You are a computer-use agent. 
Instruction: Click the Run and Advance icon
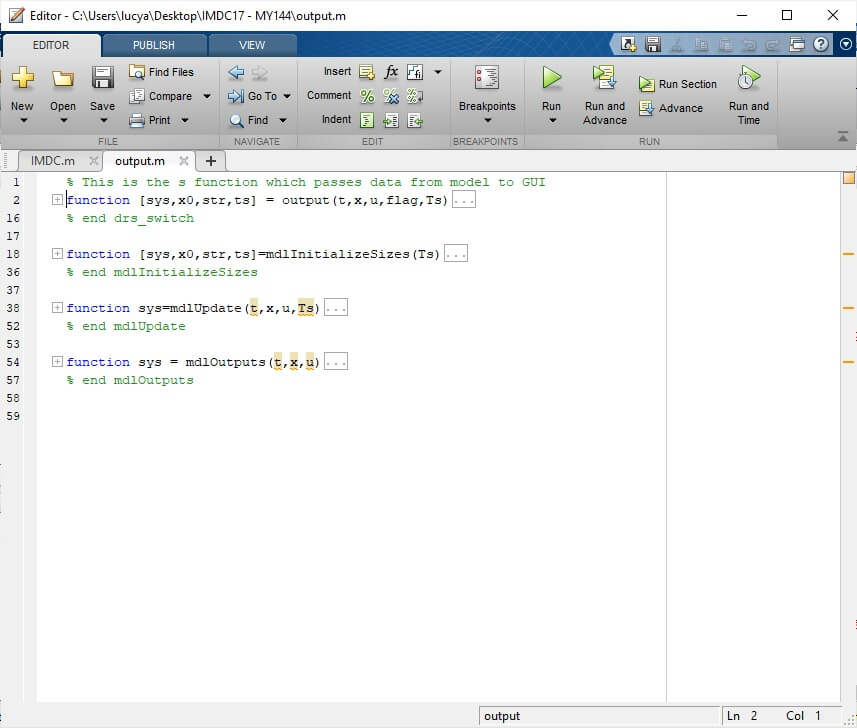tap(604, 77)
